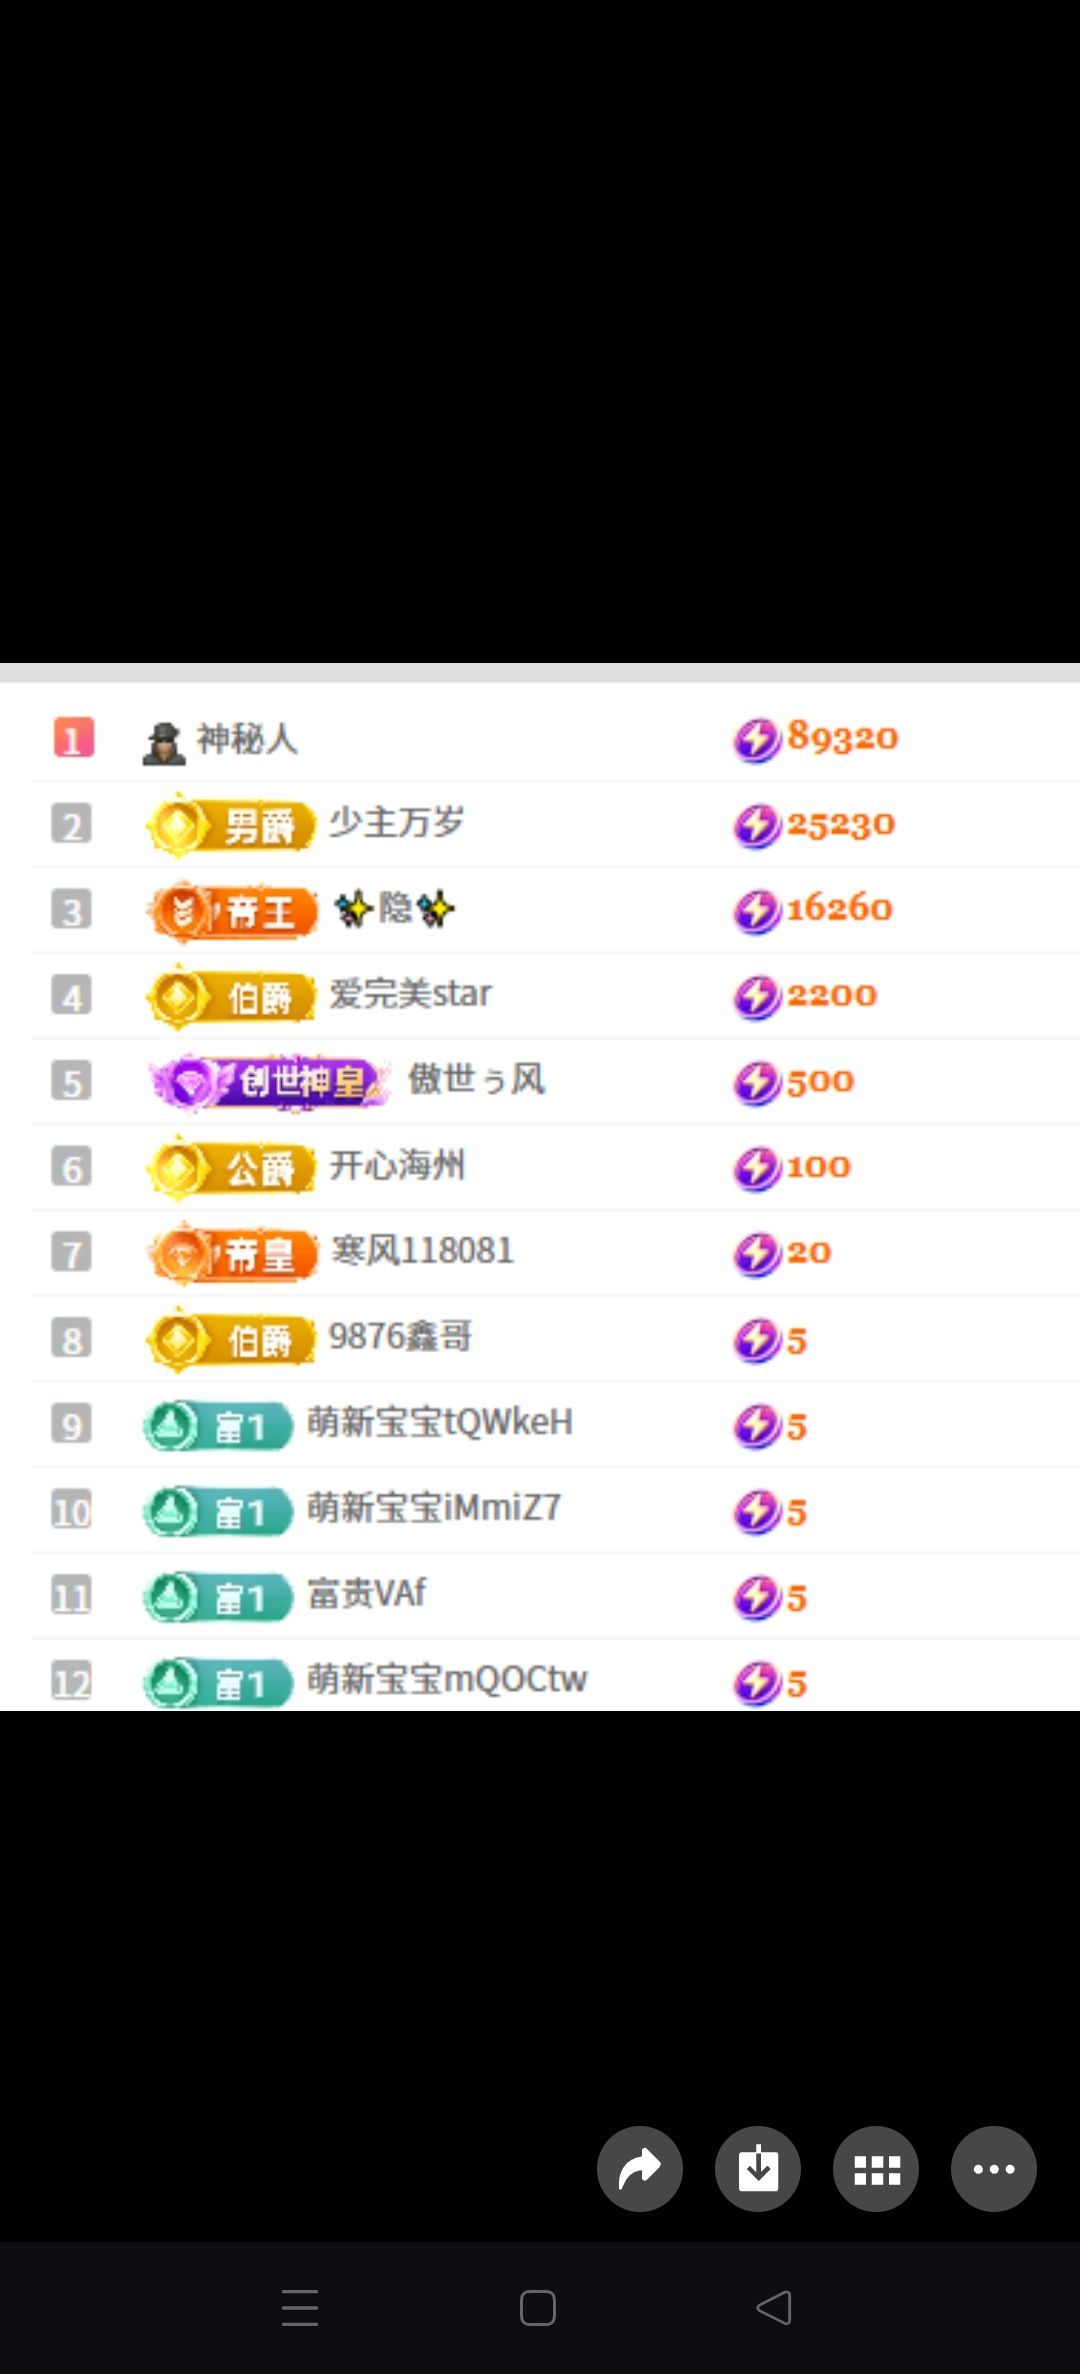The image size is (1080, 2374).
Task: Click the score value 100
Action: point(819,1166)
